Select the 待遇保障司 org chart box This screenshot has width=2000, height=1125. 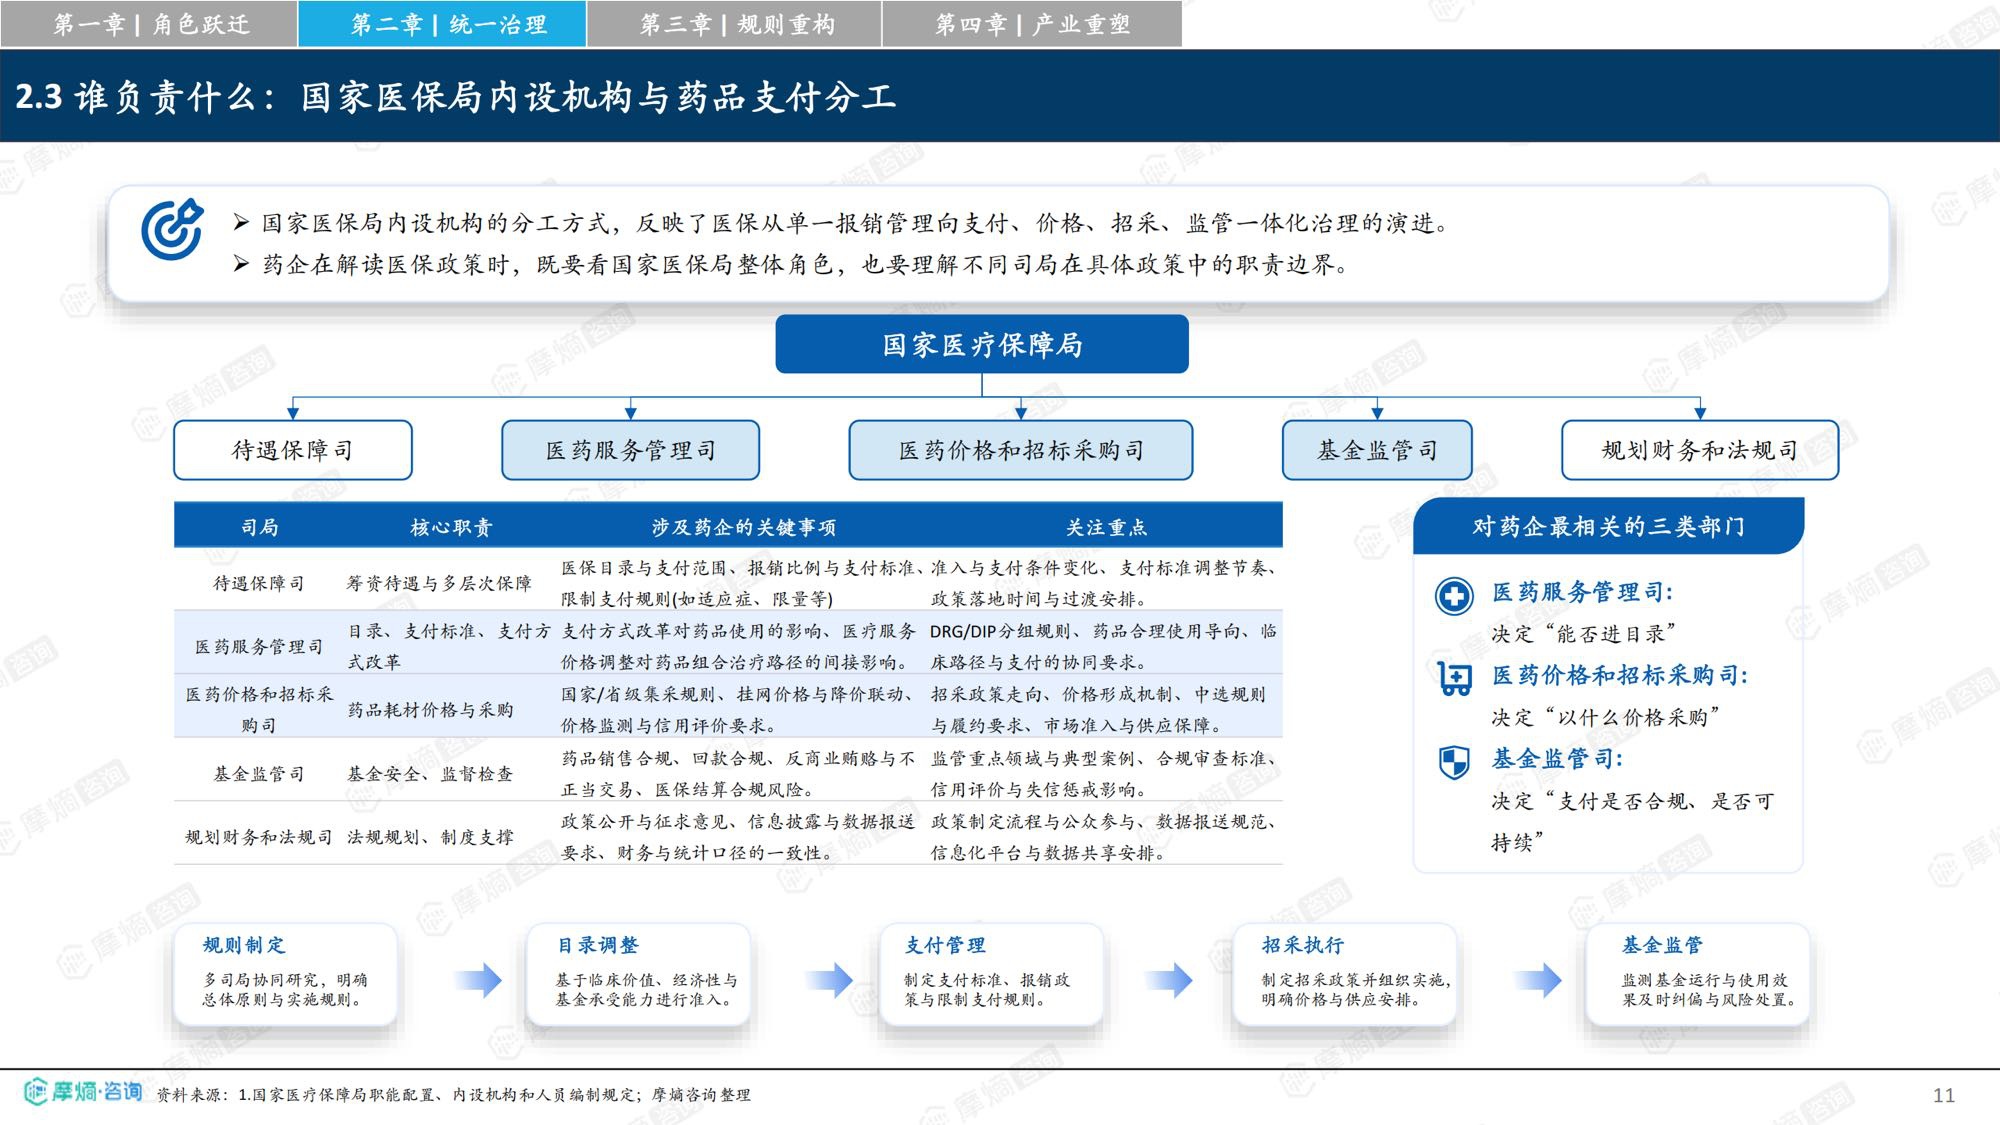[293, 450]
